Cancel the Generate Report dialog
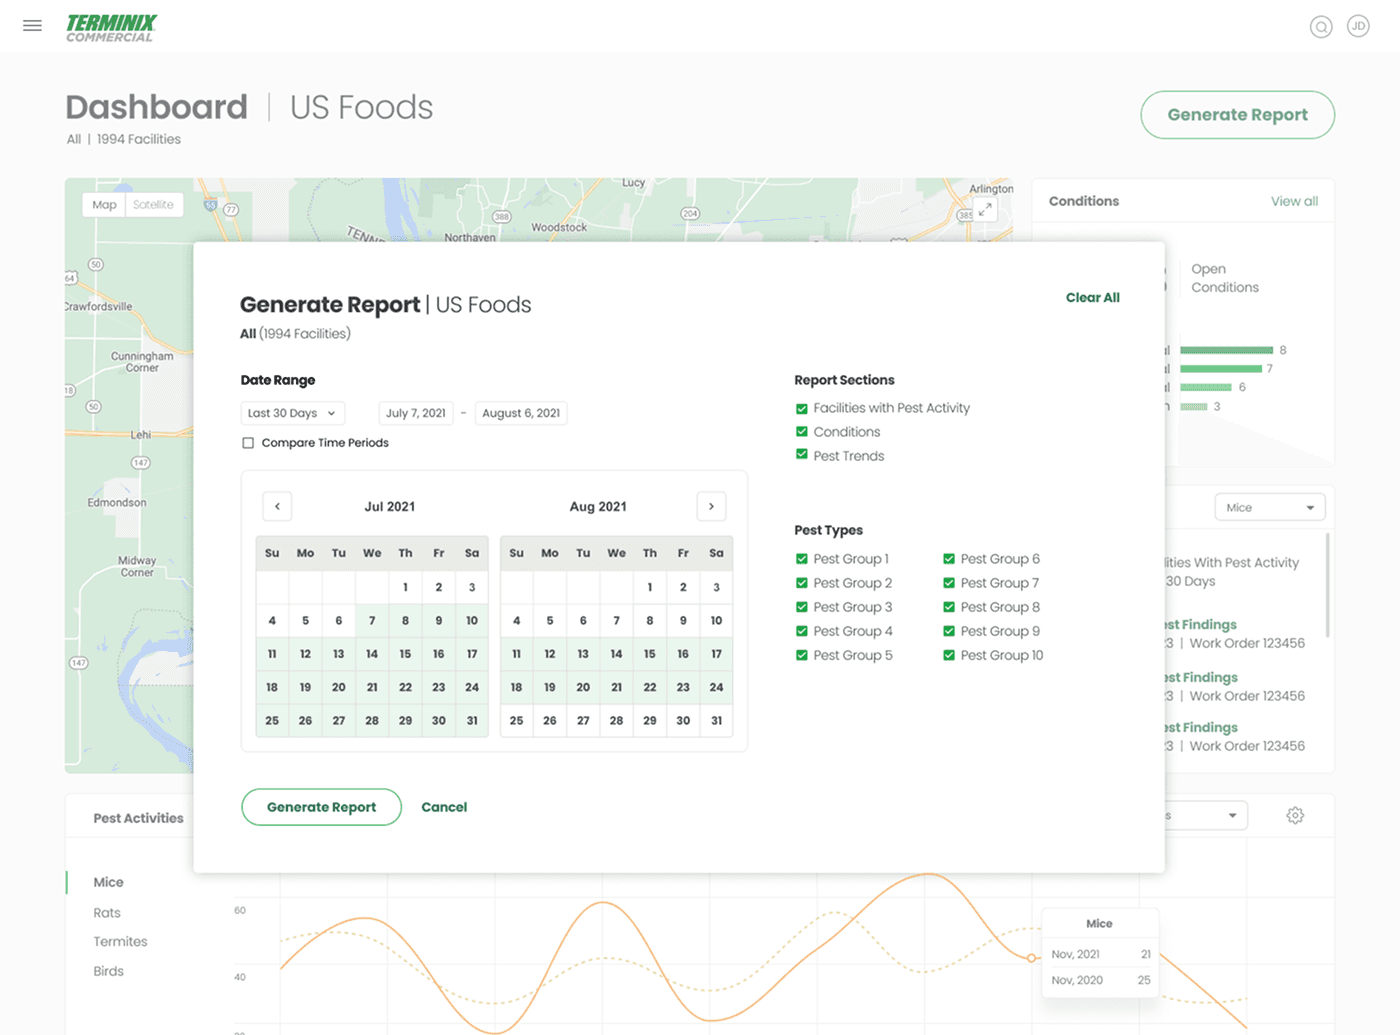This screenshot has height=1035, width=1400. point(444,807)
